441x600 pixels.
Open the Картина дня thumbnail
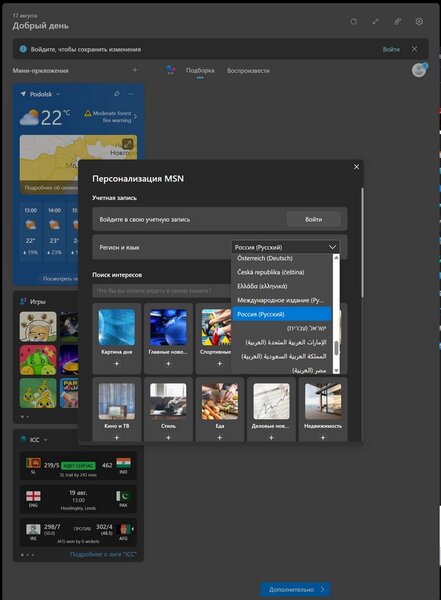[x=117, y=328]
